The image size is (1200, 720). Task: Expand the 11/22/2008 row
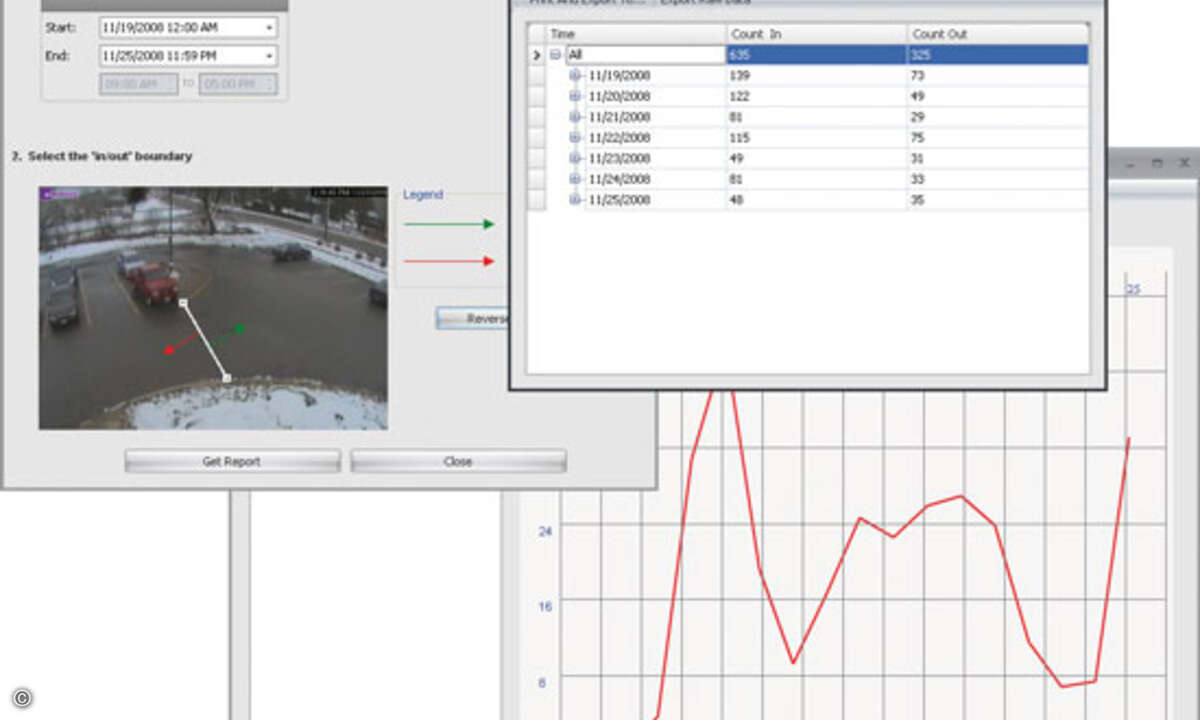click(575, 138)
